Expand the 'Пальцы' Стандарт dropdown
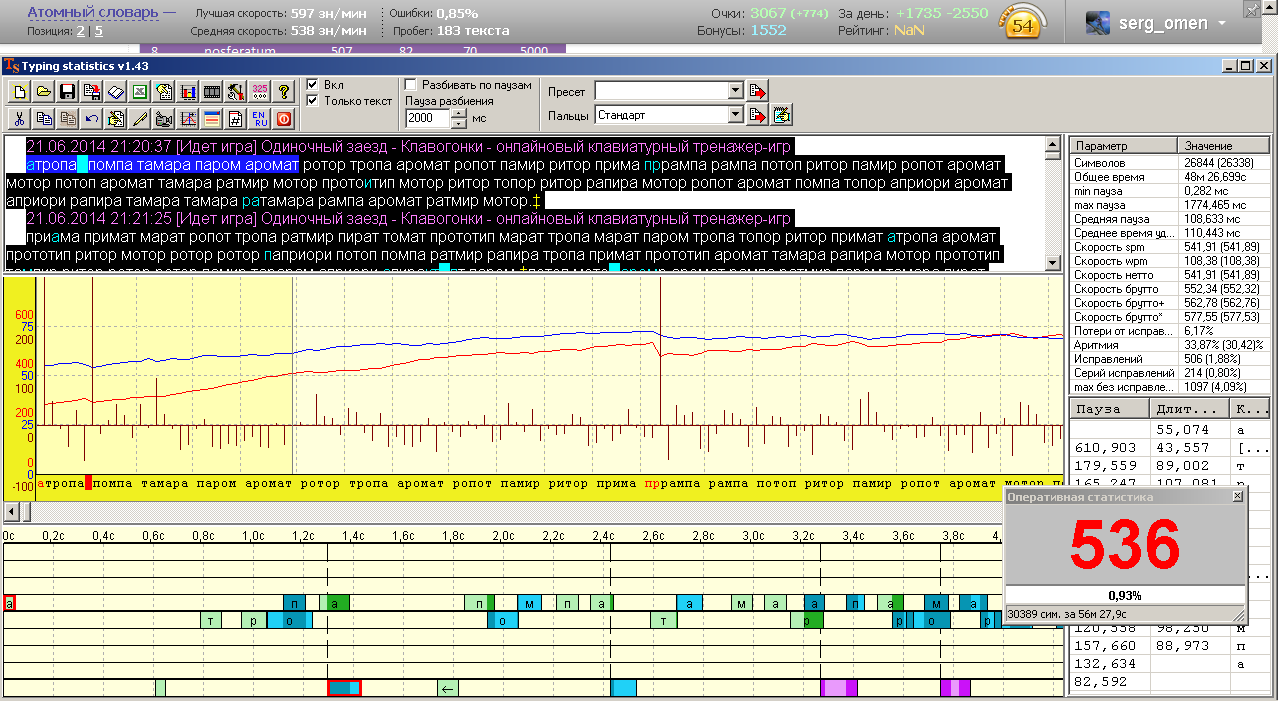This screenshot has width=1278, height=704. (735, 115)
